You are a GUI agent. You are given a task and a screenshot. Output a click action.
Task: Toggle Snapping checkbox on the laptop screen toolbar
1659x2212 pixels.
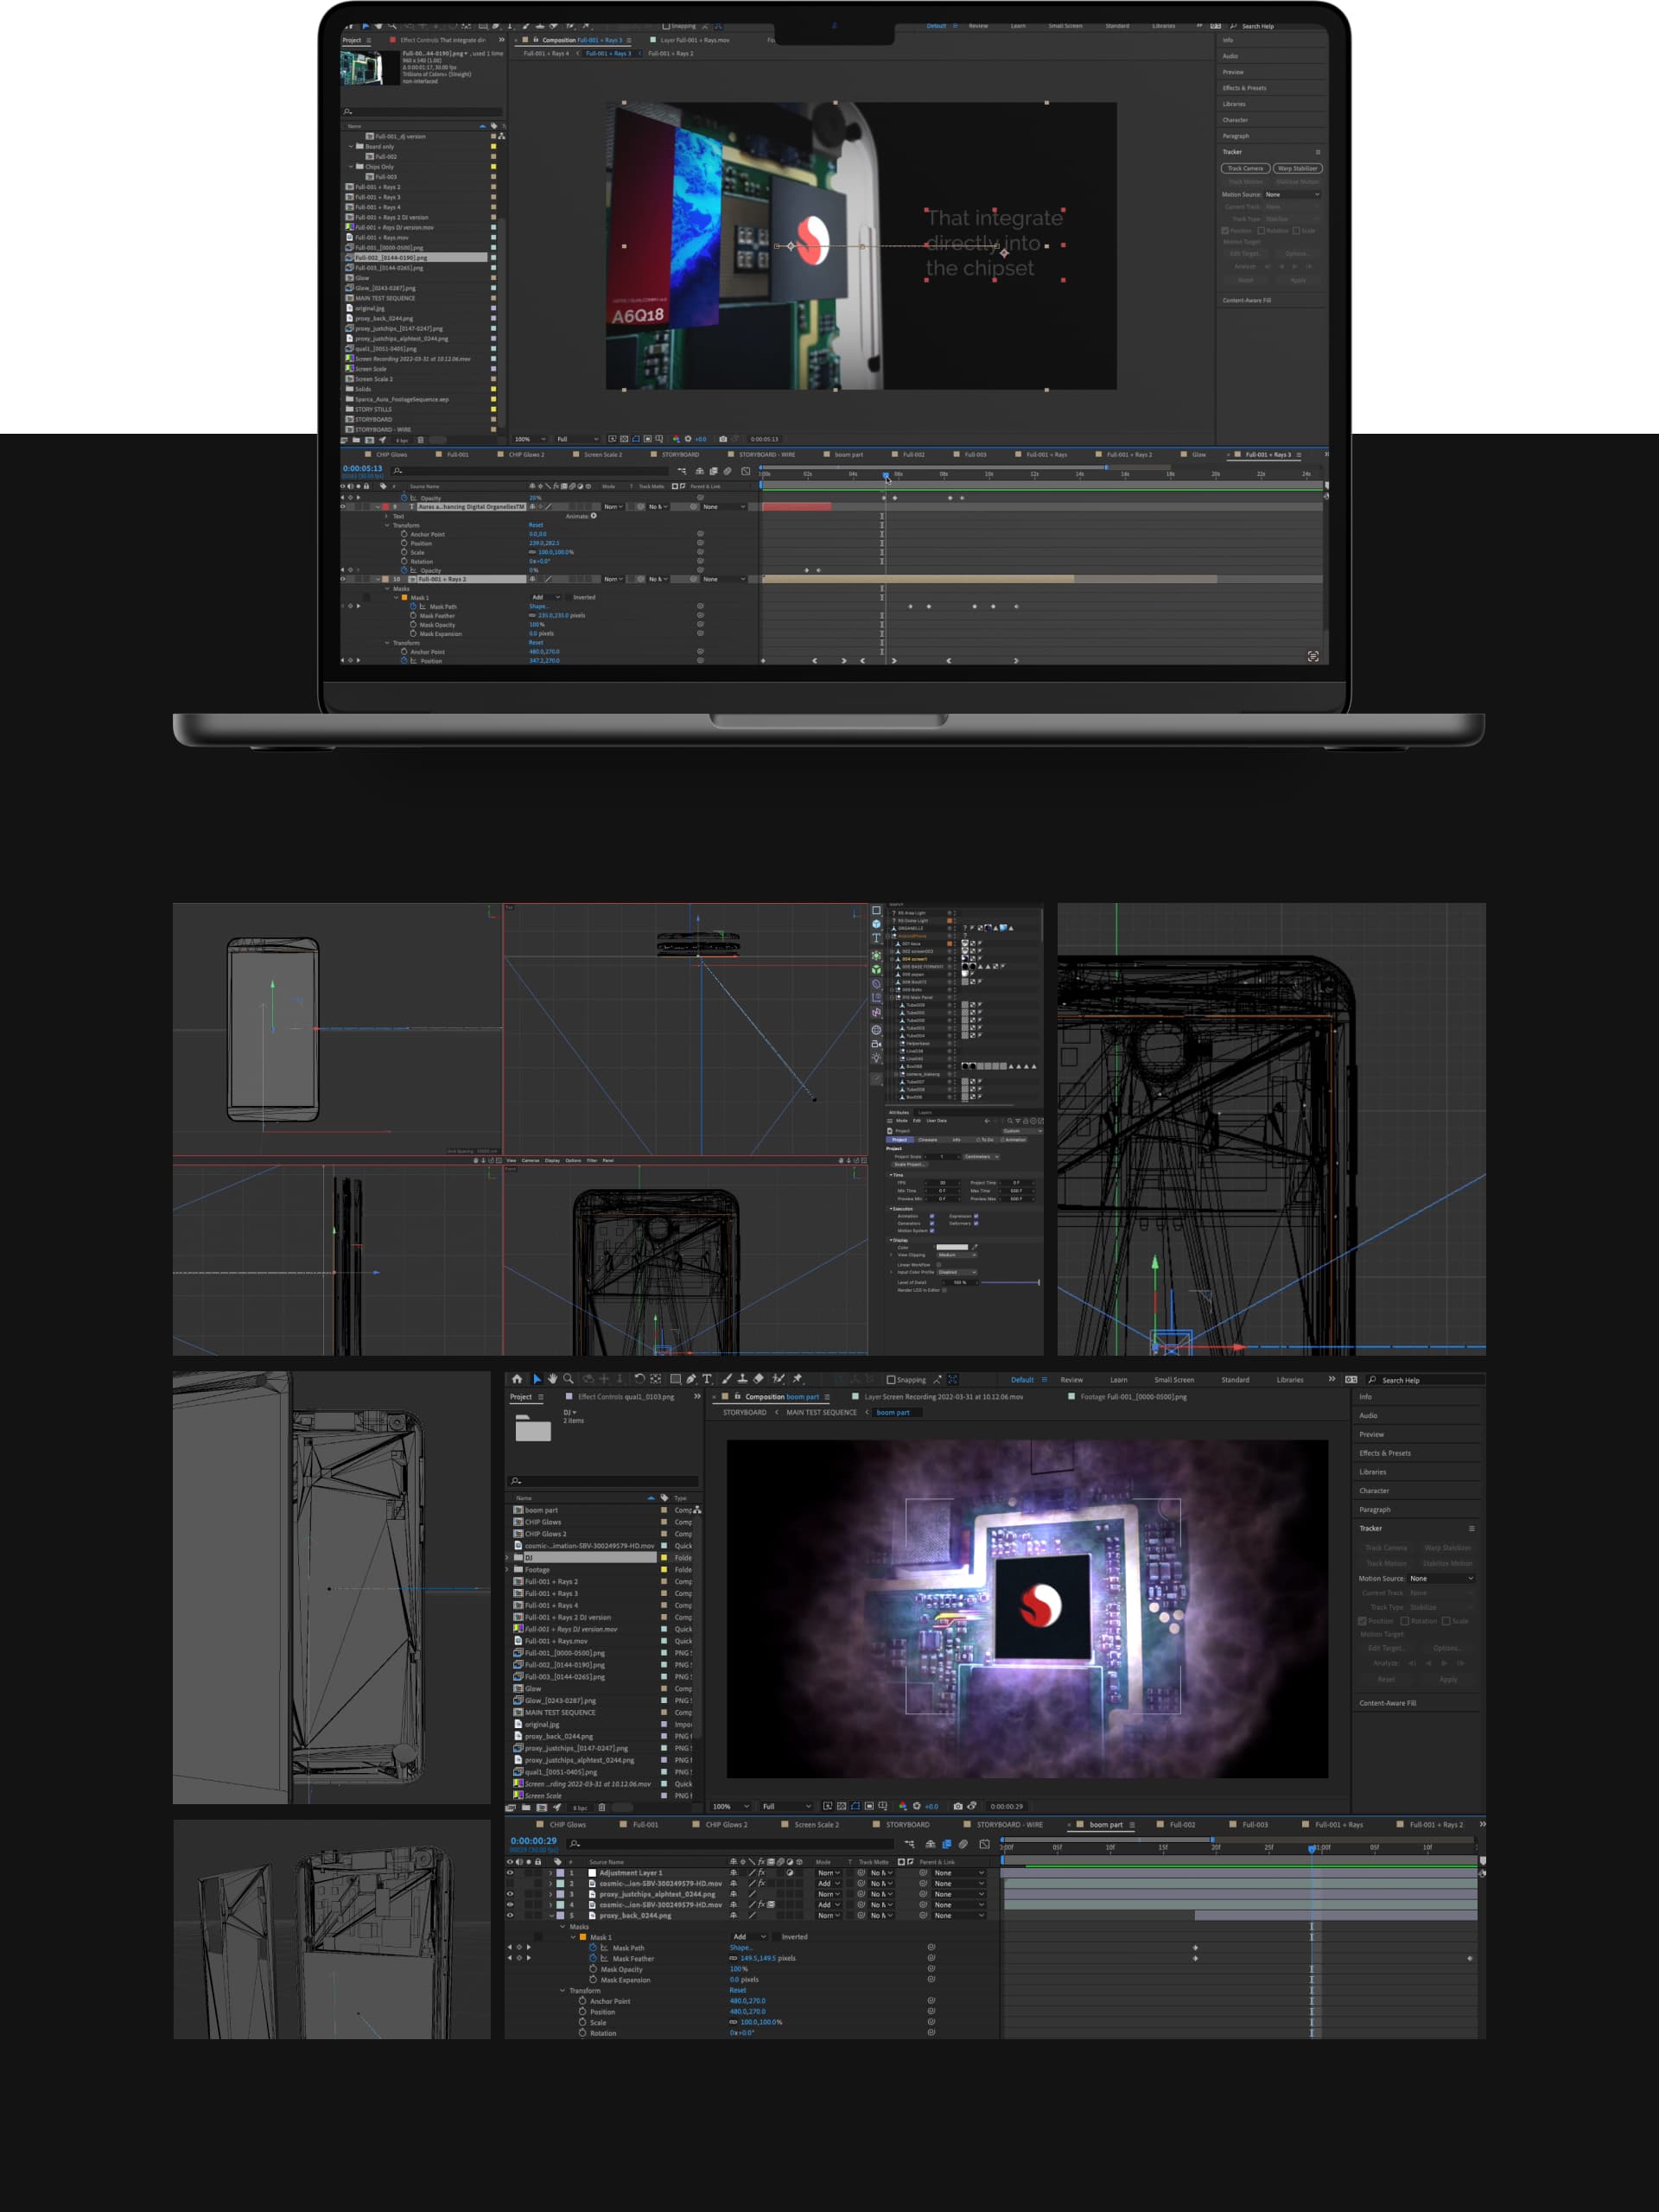point(666,26)
